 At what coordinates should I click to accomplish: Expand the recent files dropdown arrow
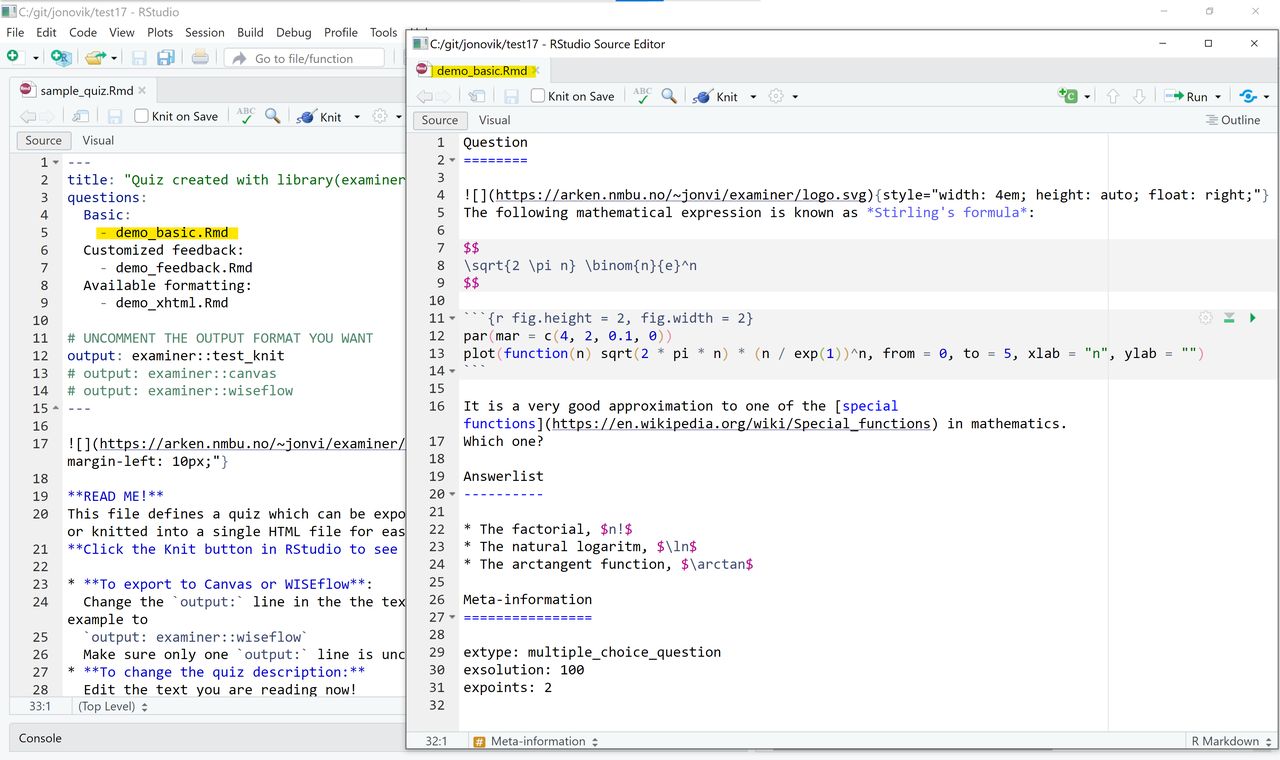(115, 59)
